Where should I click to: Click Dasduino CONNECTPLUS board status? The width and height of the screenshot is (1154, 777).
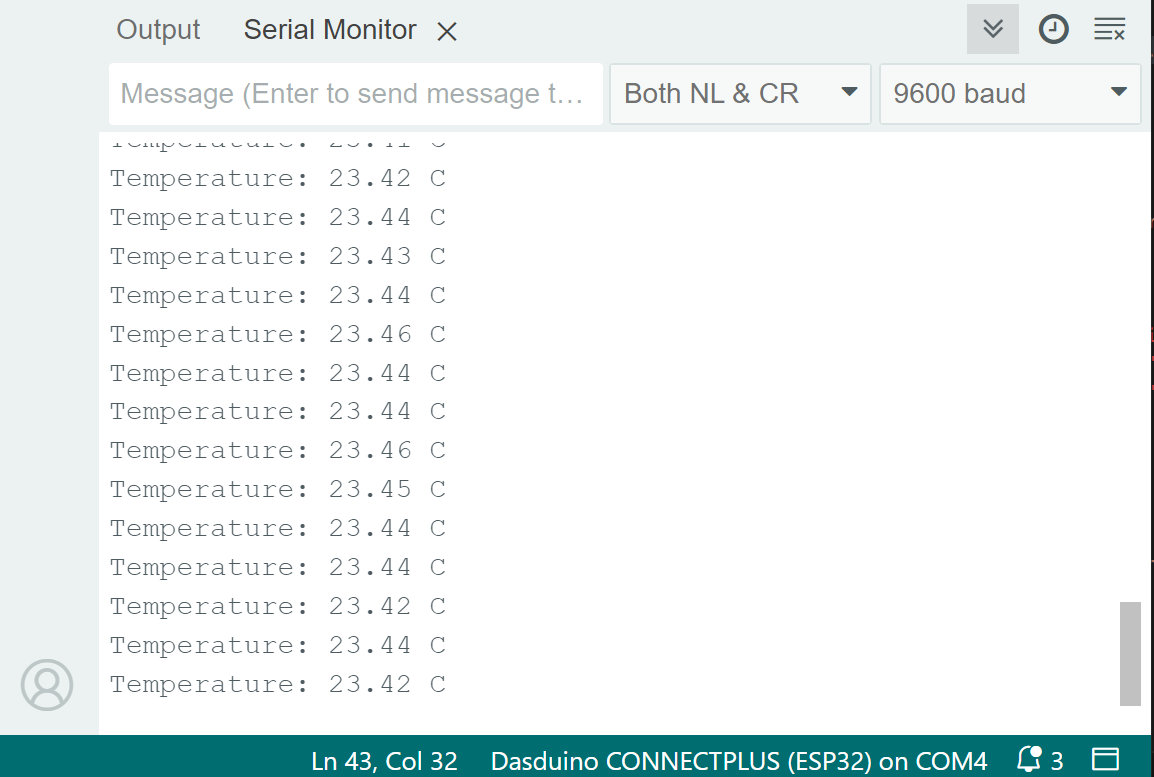tap(738, 761)
